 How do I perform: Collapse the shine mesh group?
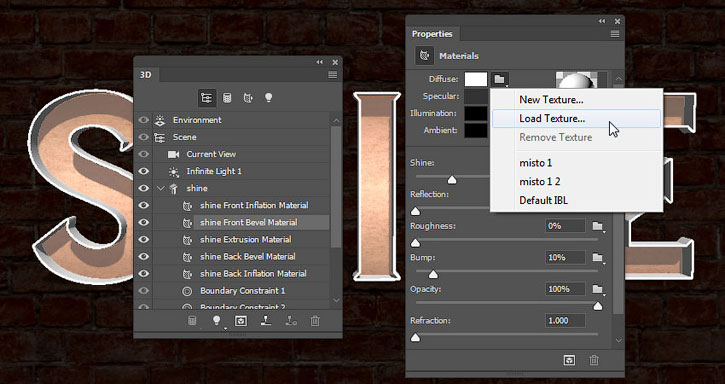[x=161, y=188]
